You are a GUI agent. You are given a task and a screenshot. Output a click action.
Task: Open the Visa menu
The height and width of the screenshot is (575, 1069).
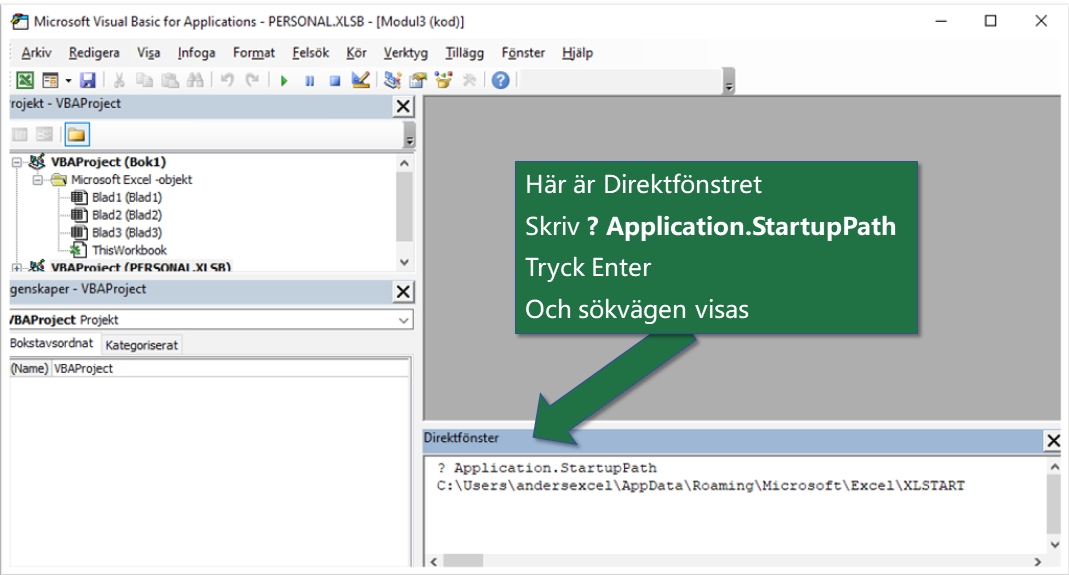pyautogui.click(x=149, y=53)
